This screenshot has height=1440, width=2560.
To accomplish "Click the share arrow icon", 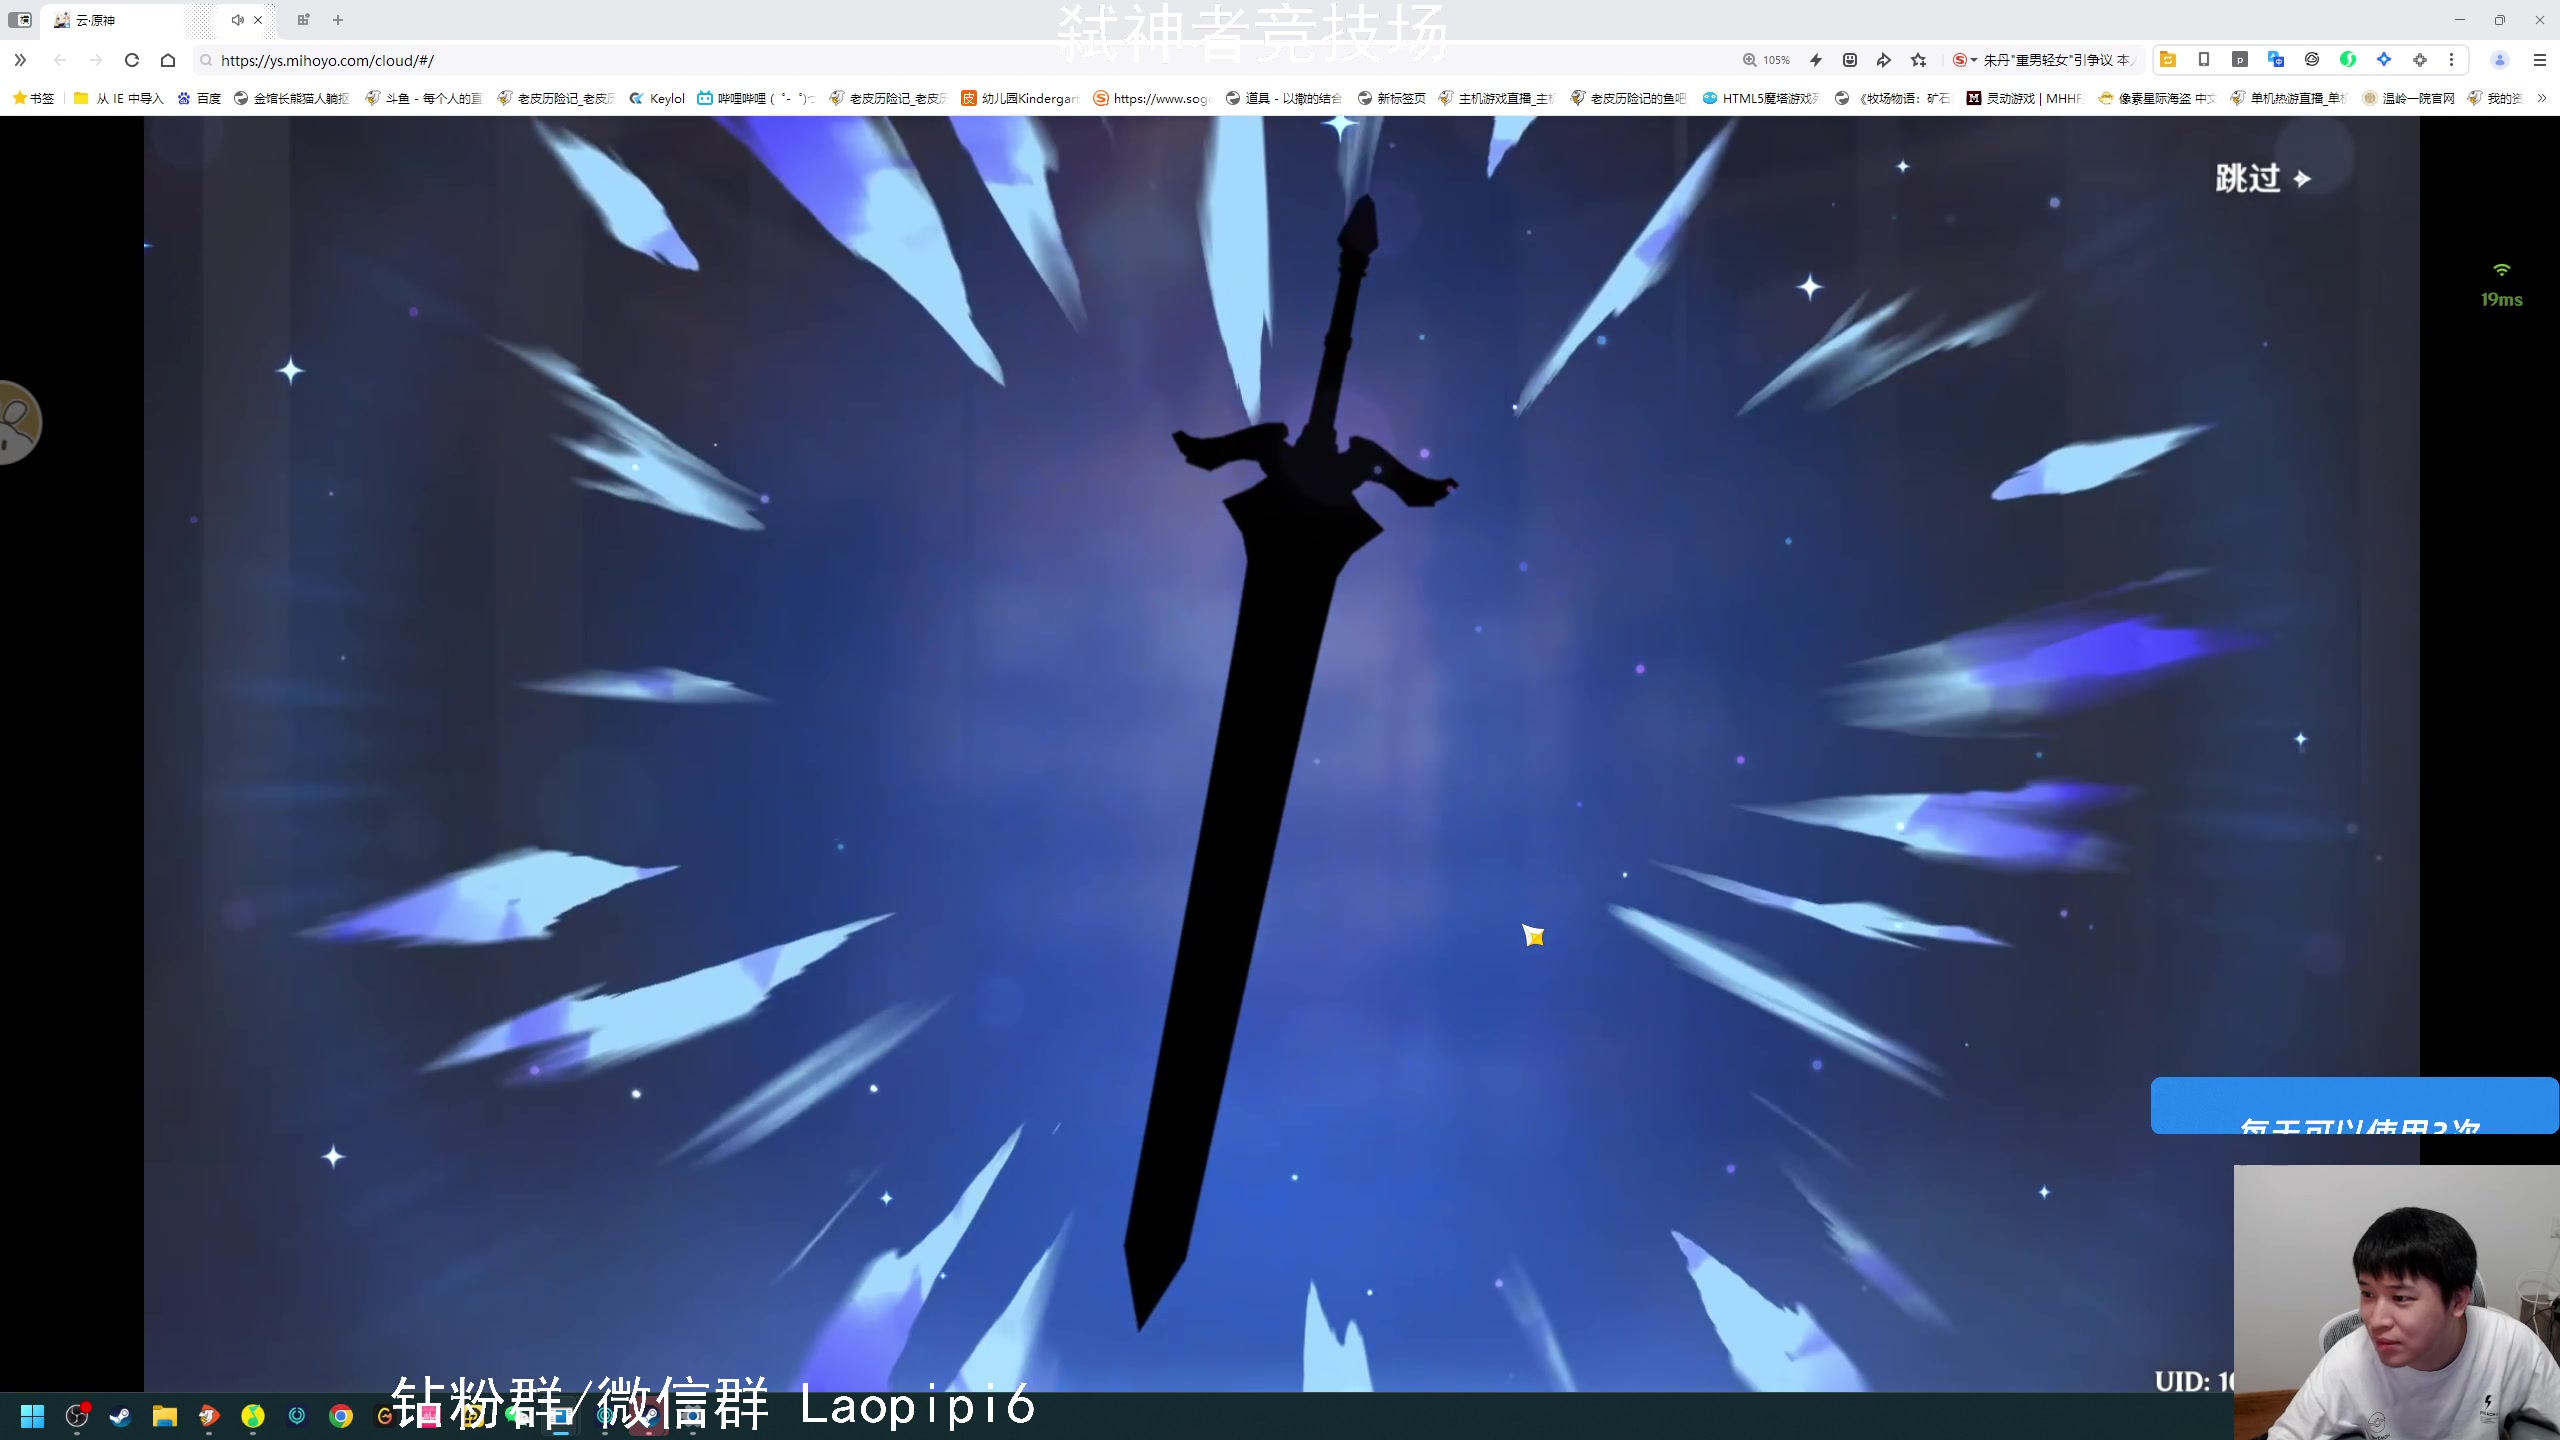I will pos(1884,60).
